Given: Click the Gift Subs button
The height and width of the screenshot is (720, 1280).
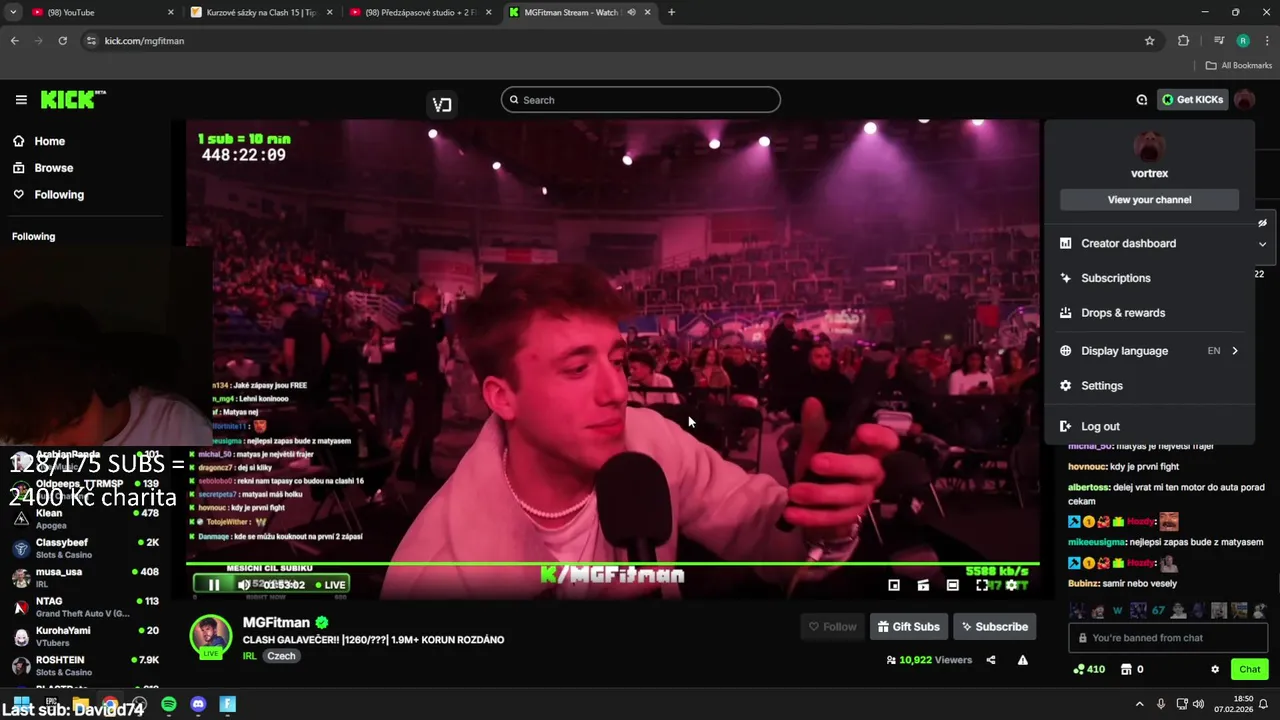Looking at the screenshot, I should (908, 627).
